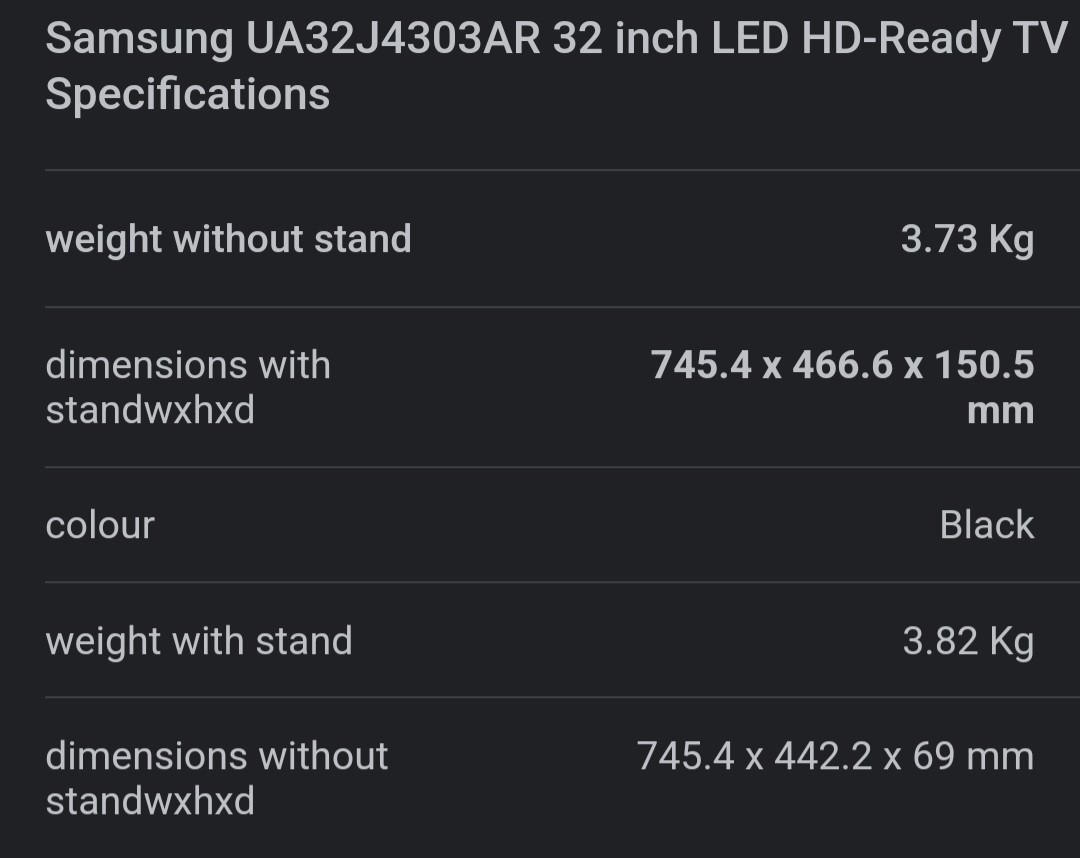
Task: Click the "weight with stand" label
Action: click(199, 641)
